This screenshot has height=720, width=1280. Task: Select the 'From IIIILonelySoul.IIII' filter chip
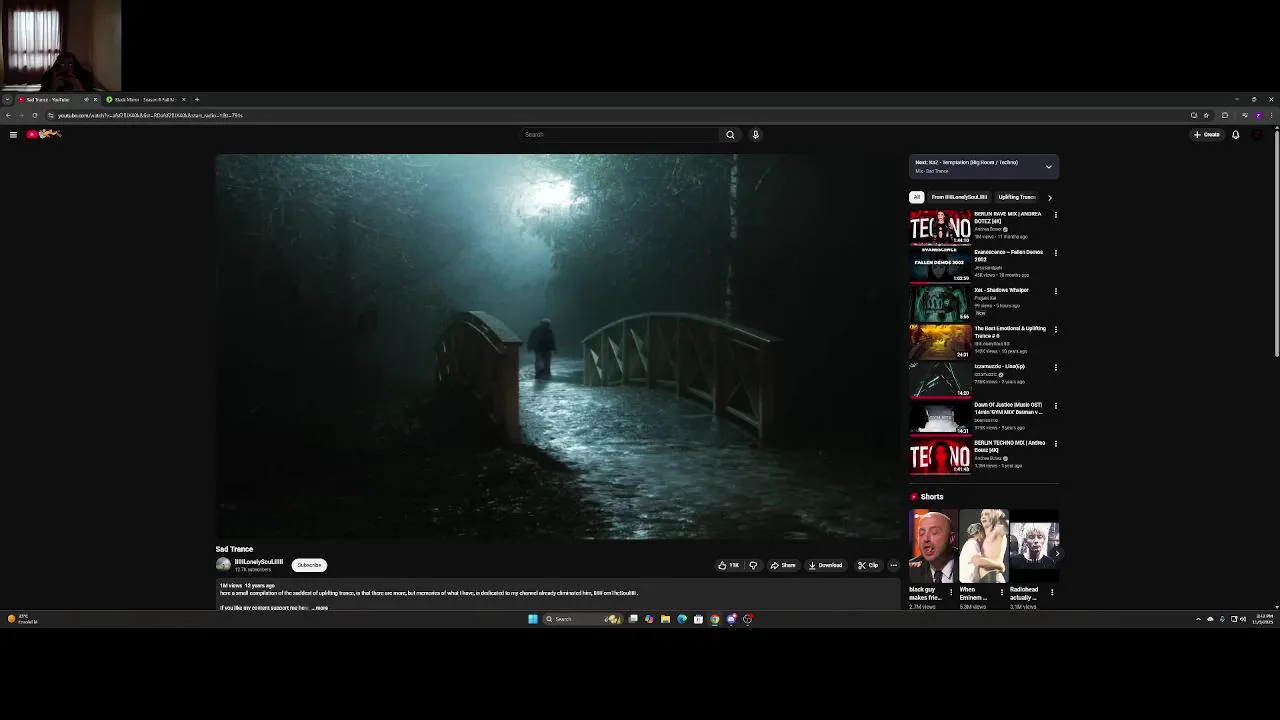[959, 197]
